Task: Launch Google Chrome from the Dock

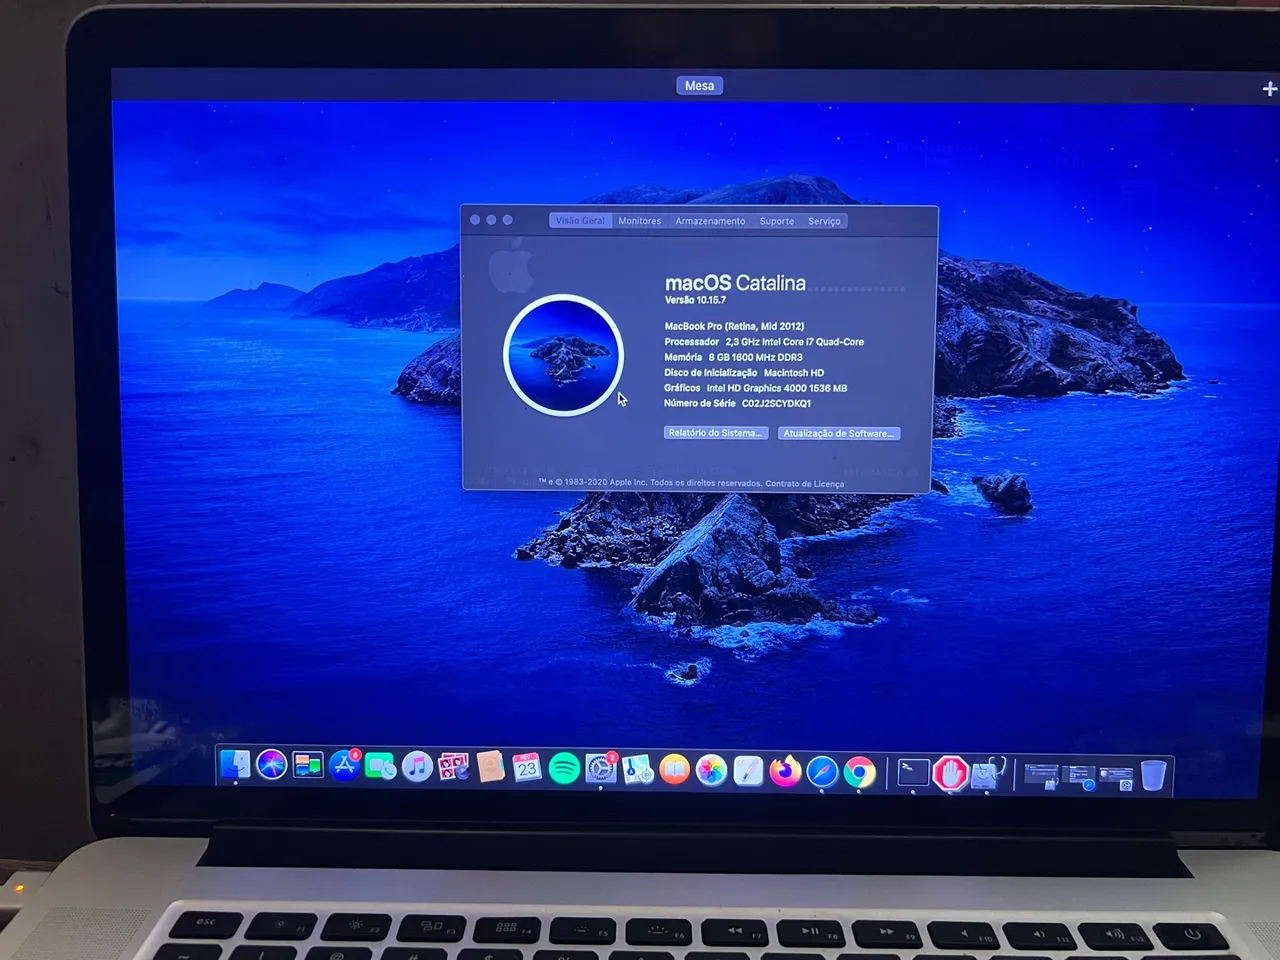Action: 859,772
